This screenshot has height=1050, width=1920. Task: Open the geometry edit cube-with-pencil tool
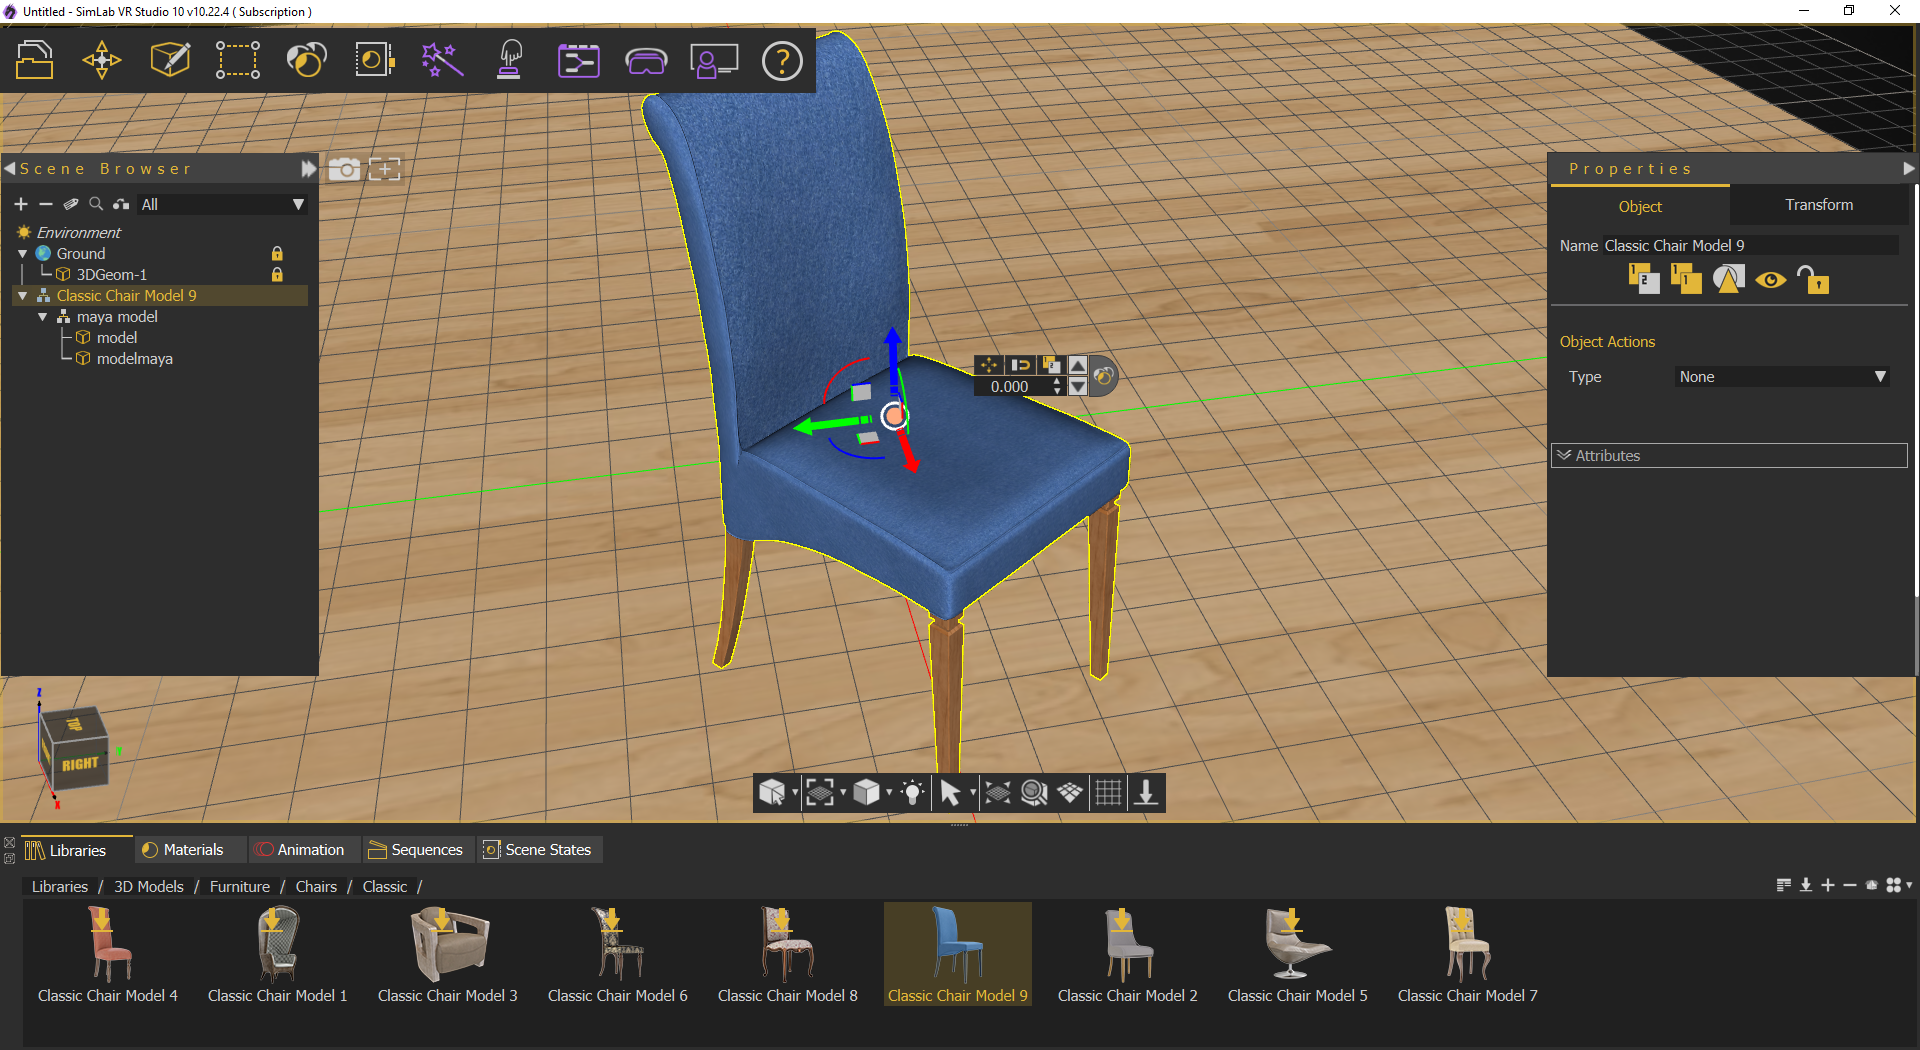[x=170, y=60]
